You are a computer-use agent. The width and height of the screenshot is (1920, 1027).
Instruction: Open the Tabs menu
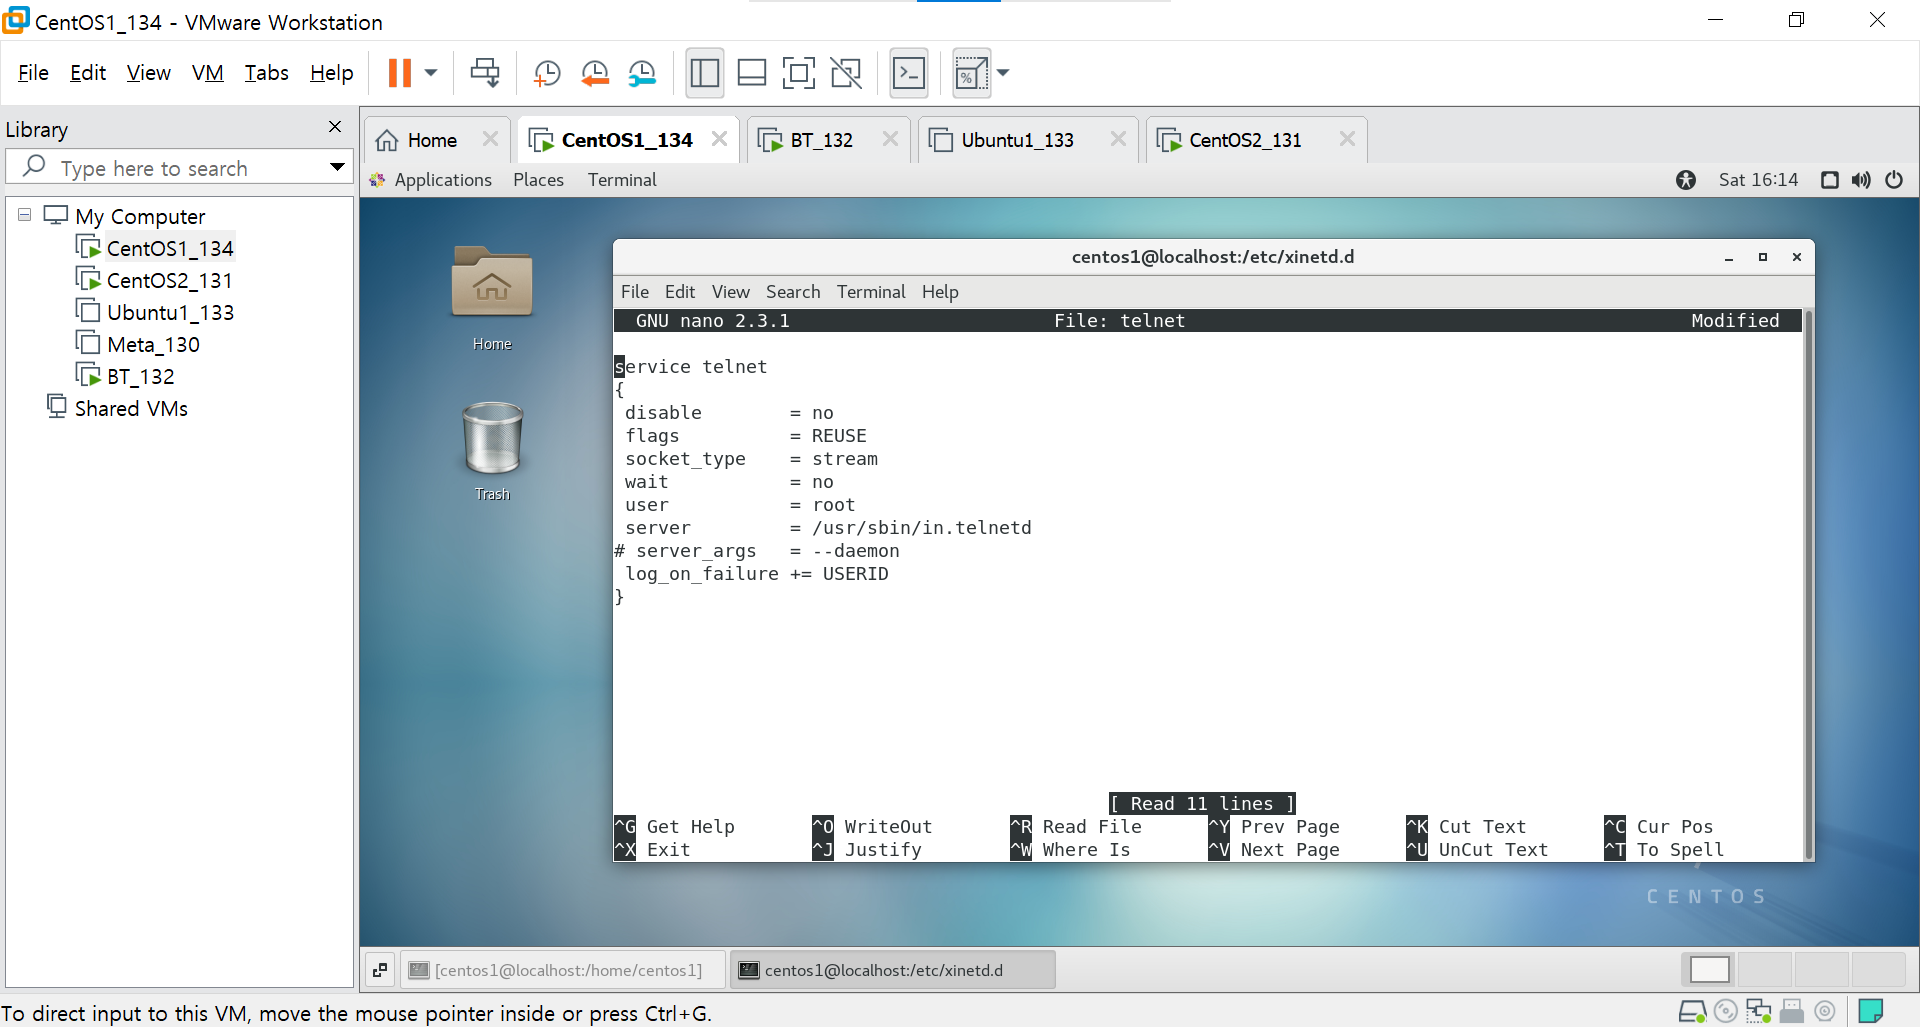click(266, 73)
